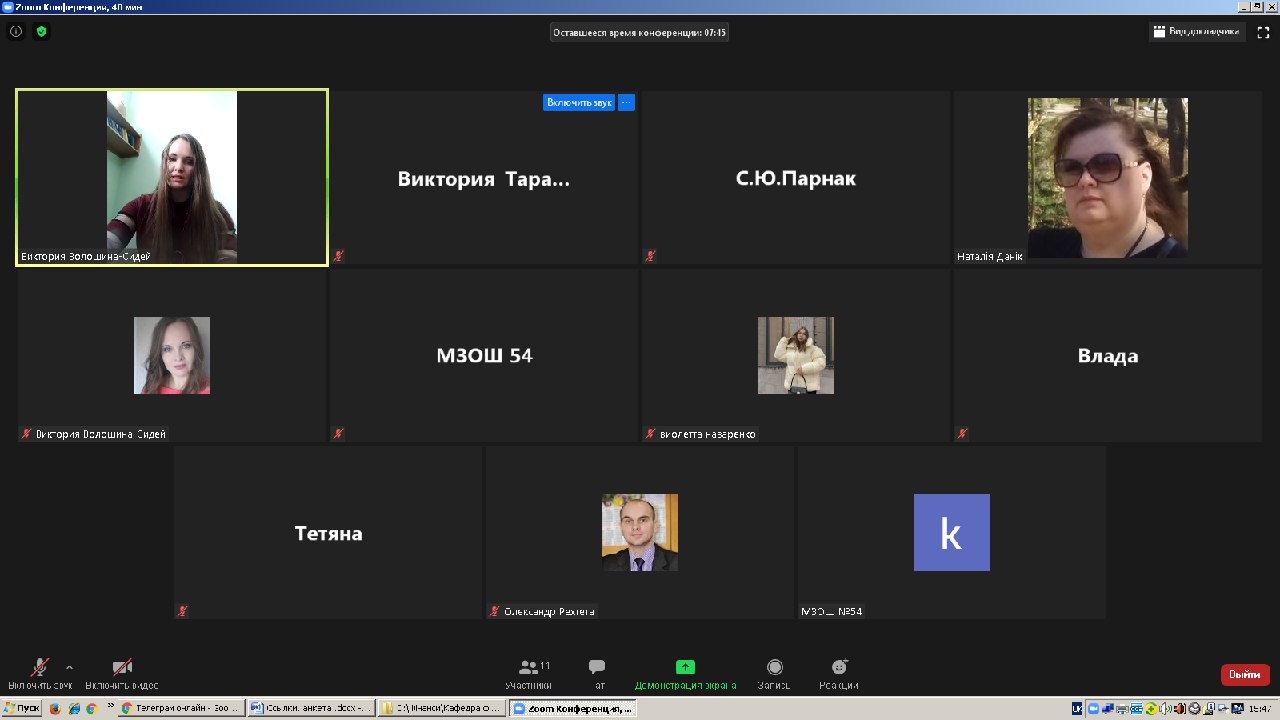
Task: Open meeting information icon
Action: pos(16,31)
